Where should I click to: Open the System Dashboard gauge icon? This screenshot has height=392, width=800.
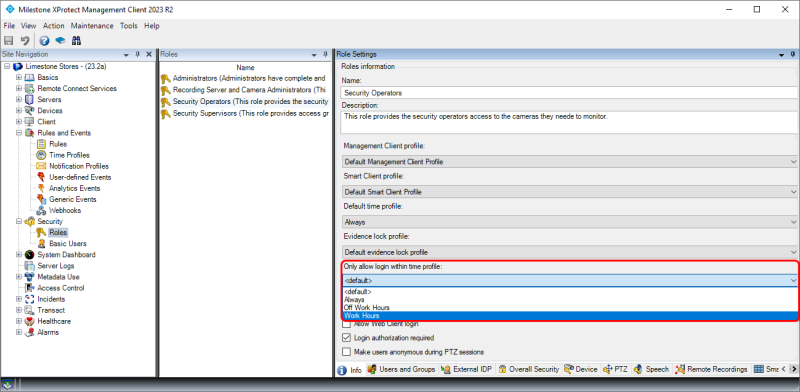point(30,255)
